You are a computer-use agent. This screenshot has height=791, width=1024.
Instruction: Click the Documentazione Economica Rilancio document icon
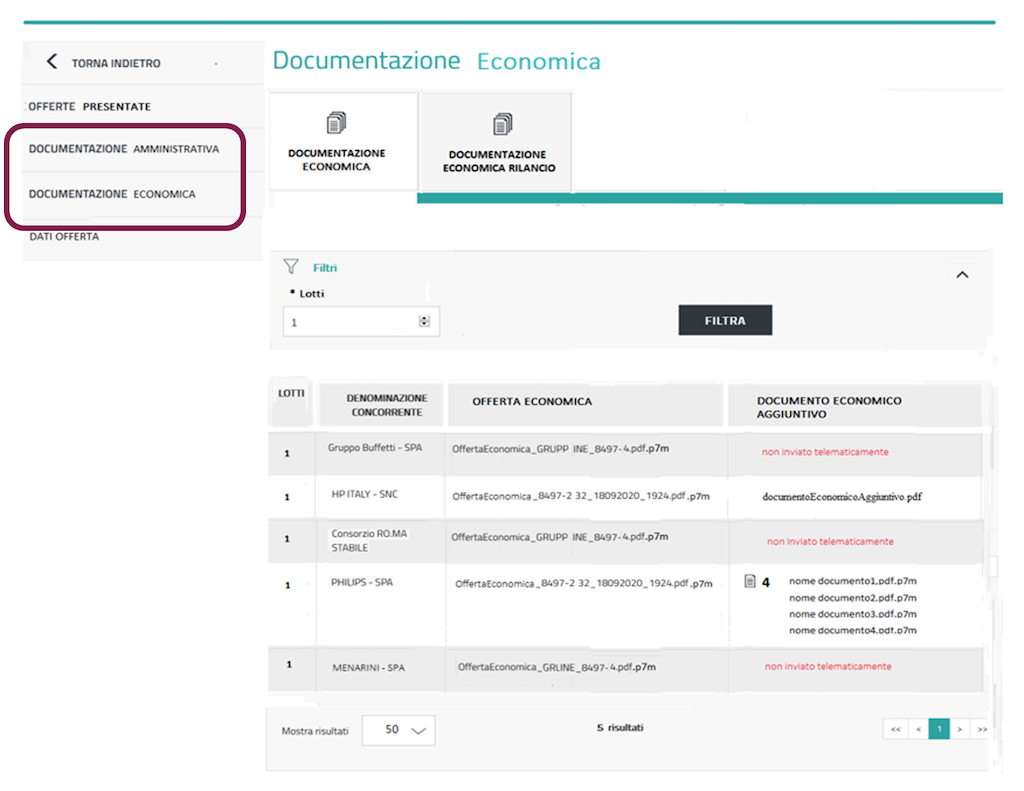point(502,125)
